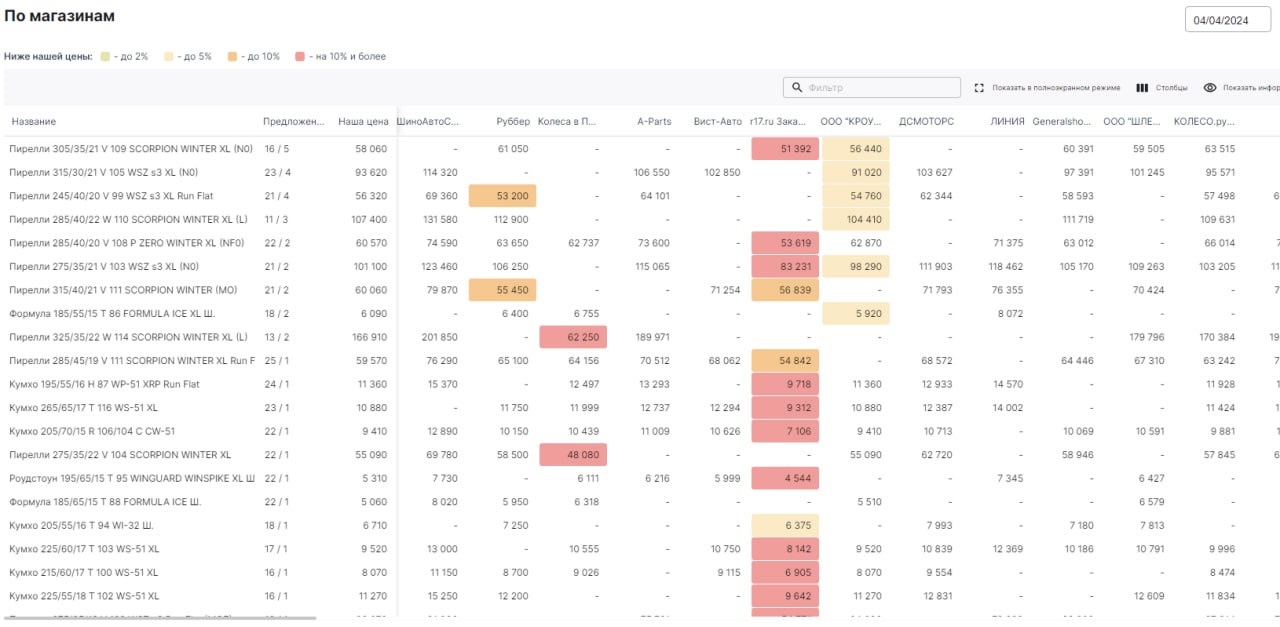Select the red cell 83 231
The width and height of the screenshot is (1280, 627).
[x=785, y=267]
